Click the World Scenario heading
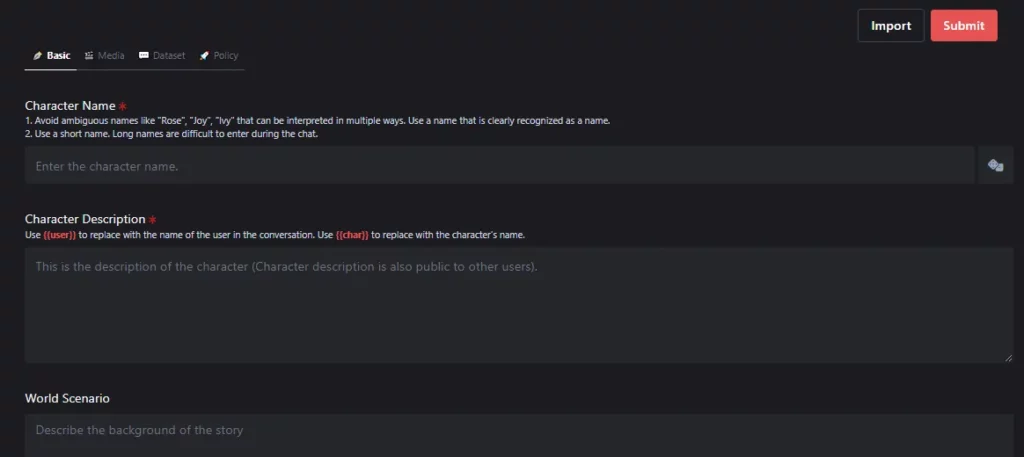 (x=67, y=398)
